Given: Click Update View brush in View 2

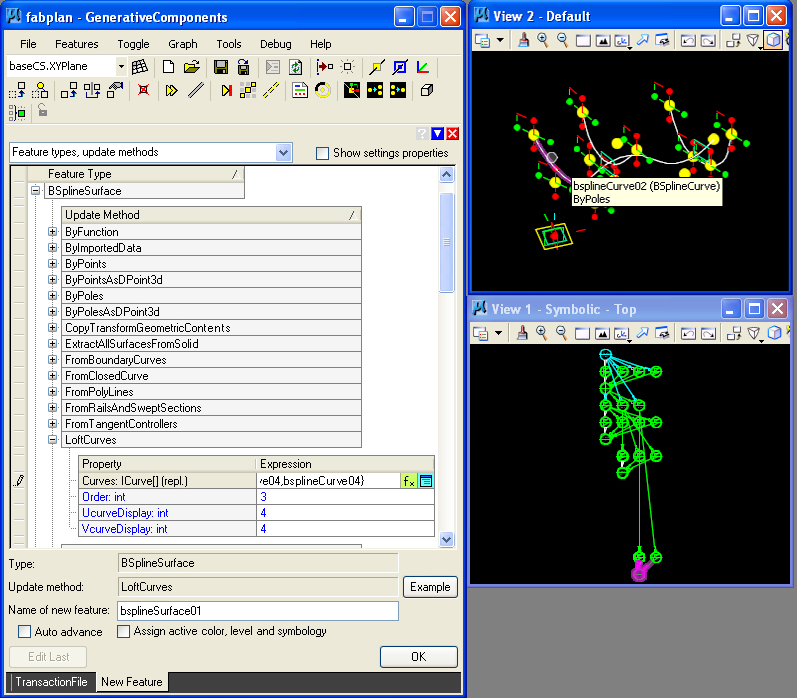Looking at the screenshot, I should click(x=524, y=40).
